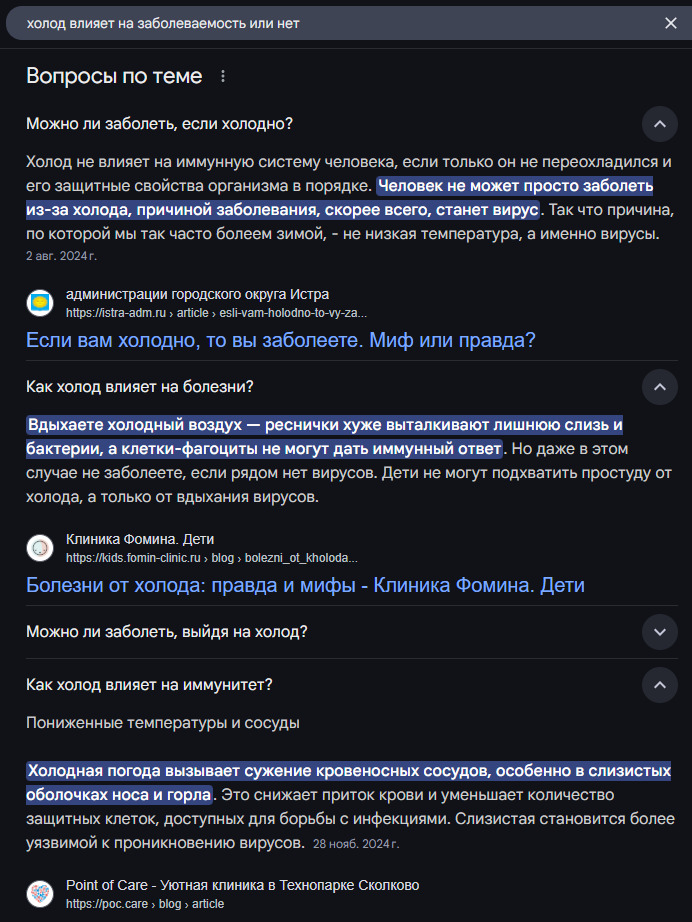Click the kids.fomin-clinic.ru URL breadcrumb
Image resolution: width=692 pixels, height=922 pixels.
click(211, 557)
